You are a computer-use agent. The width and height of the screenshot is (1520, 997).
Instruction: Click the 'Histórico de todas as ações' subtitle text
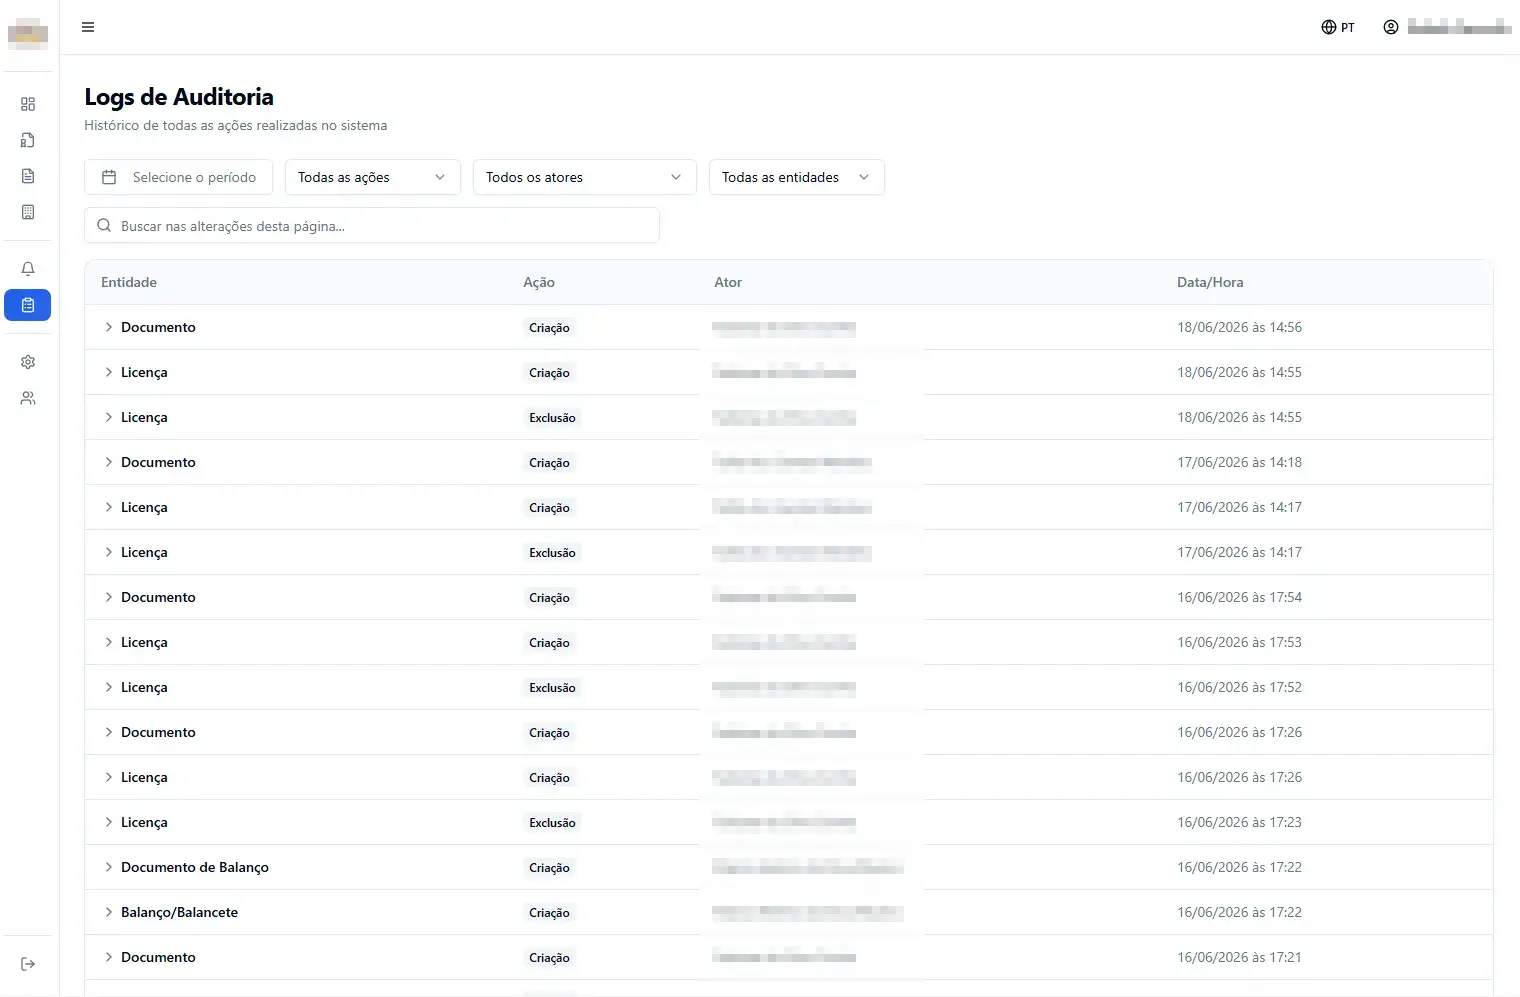point(236,125)
